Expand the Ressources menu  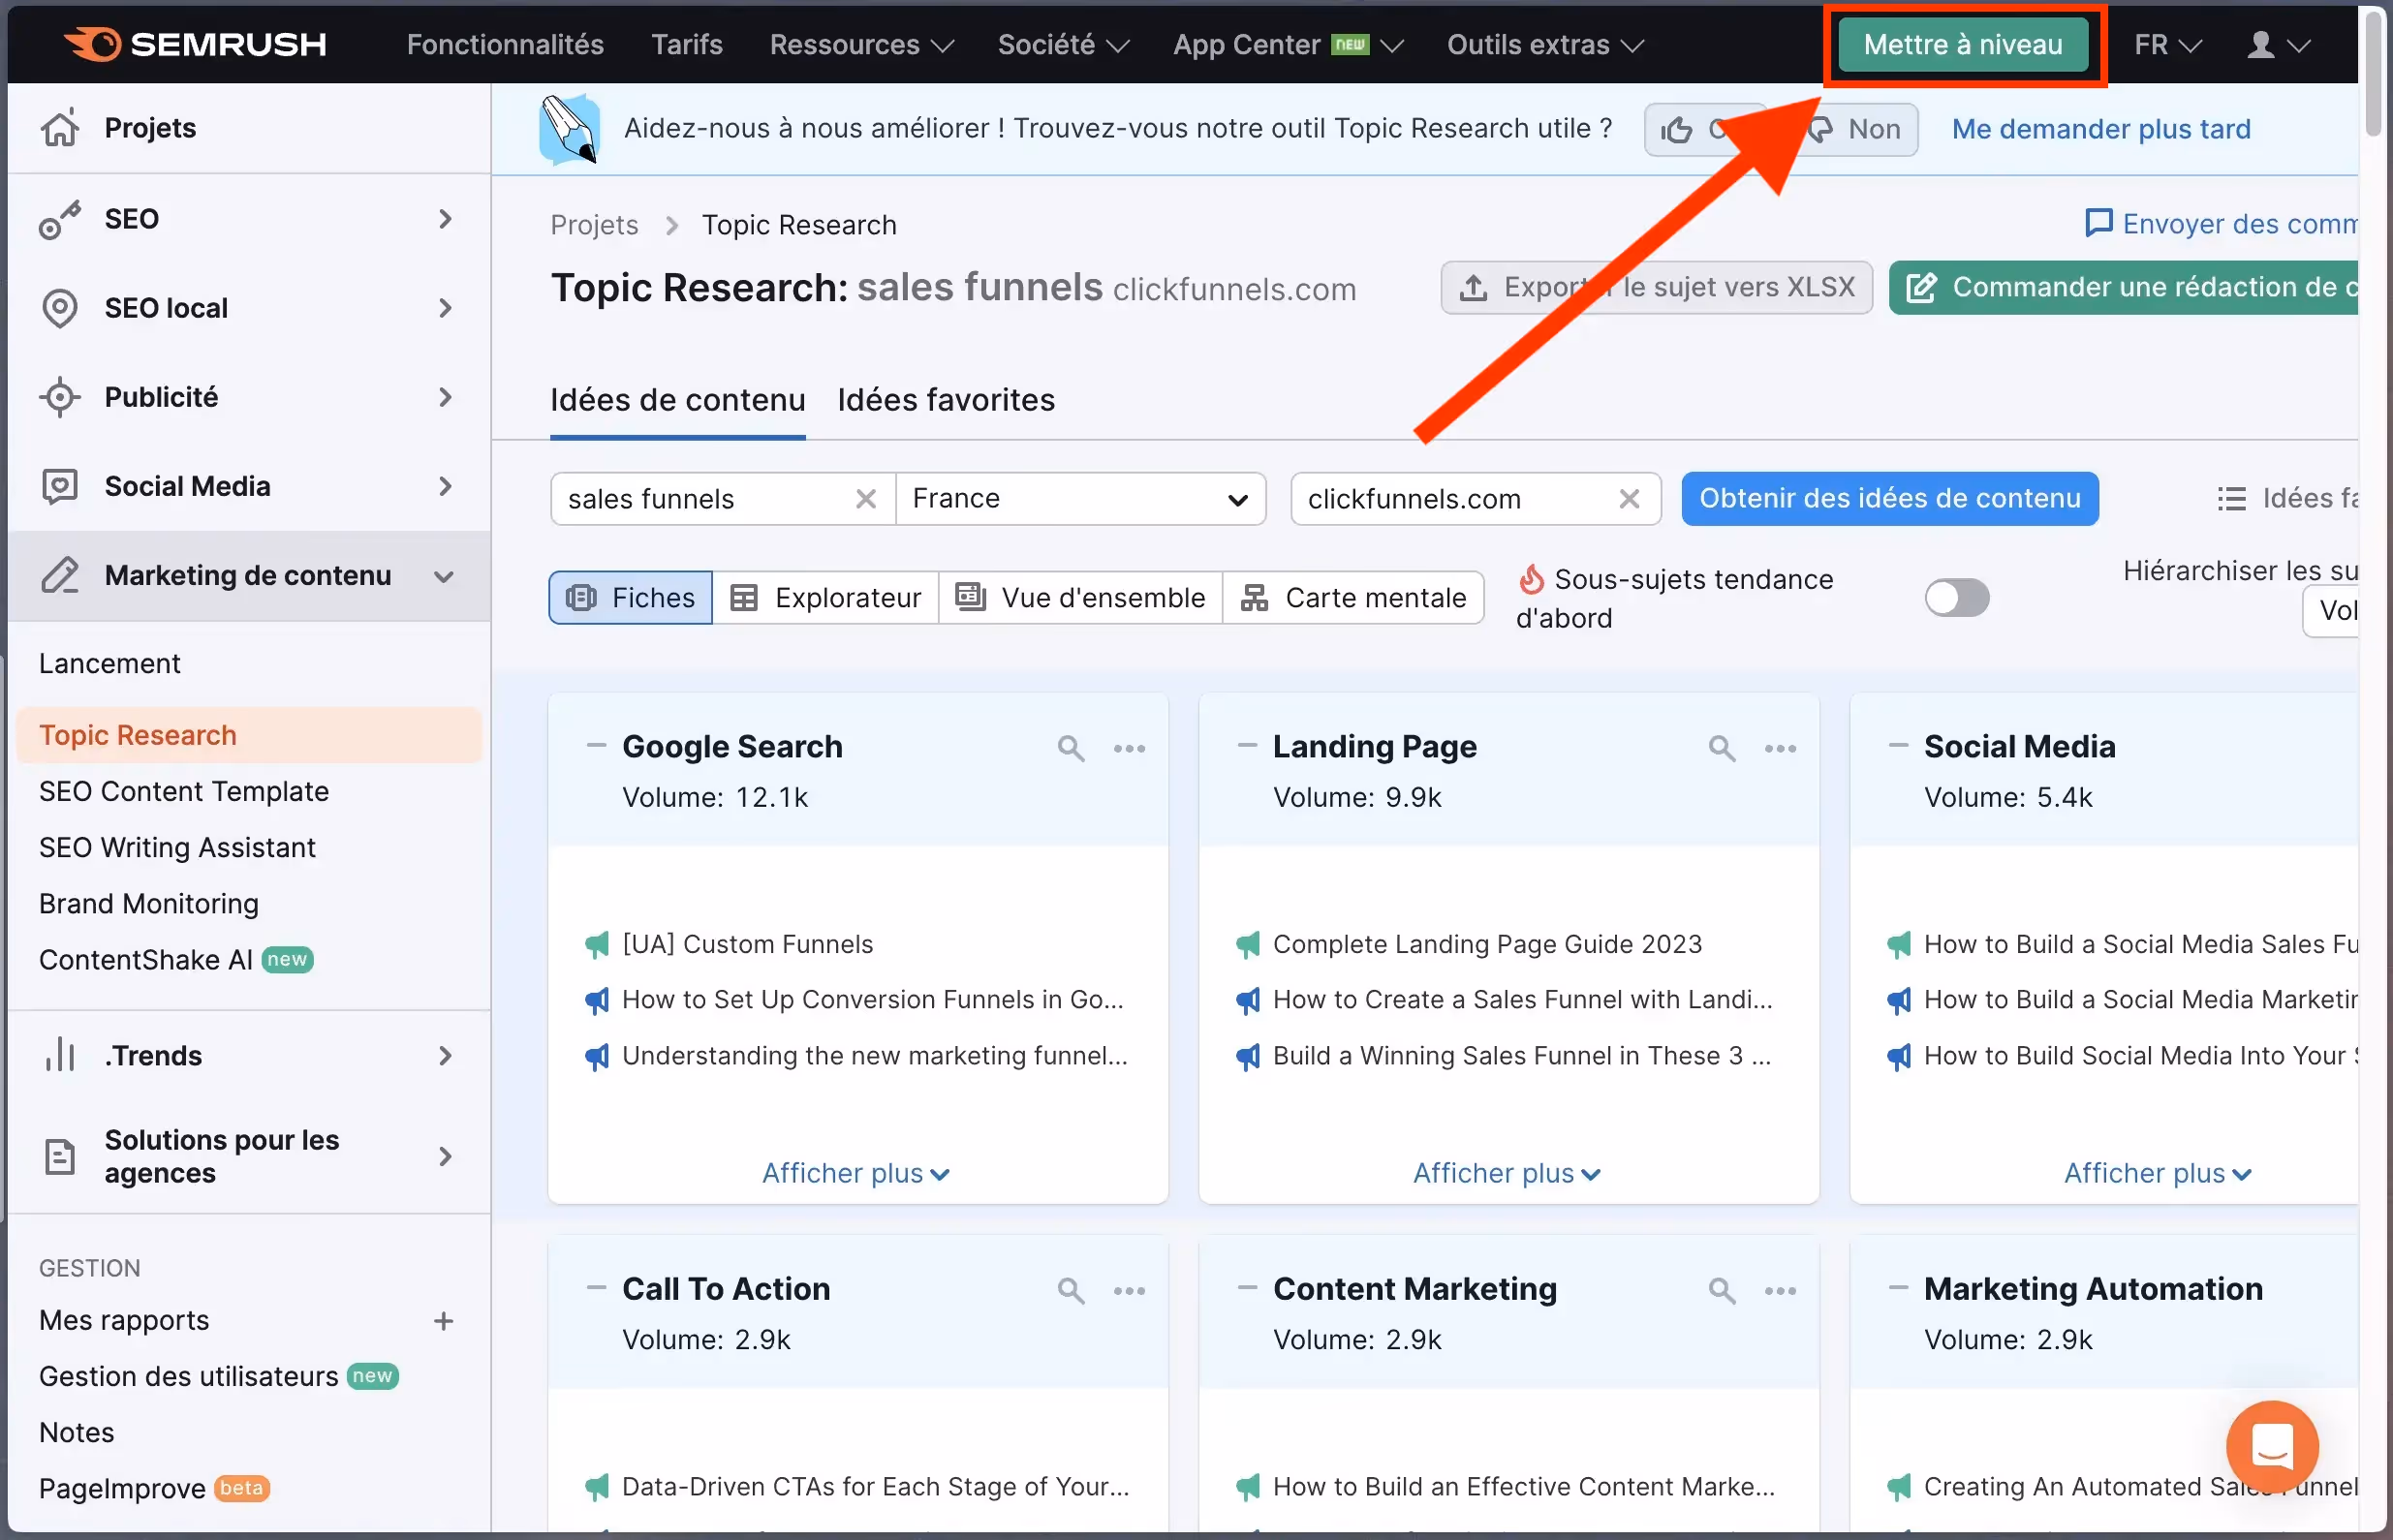(x=861, y=44)
